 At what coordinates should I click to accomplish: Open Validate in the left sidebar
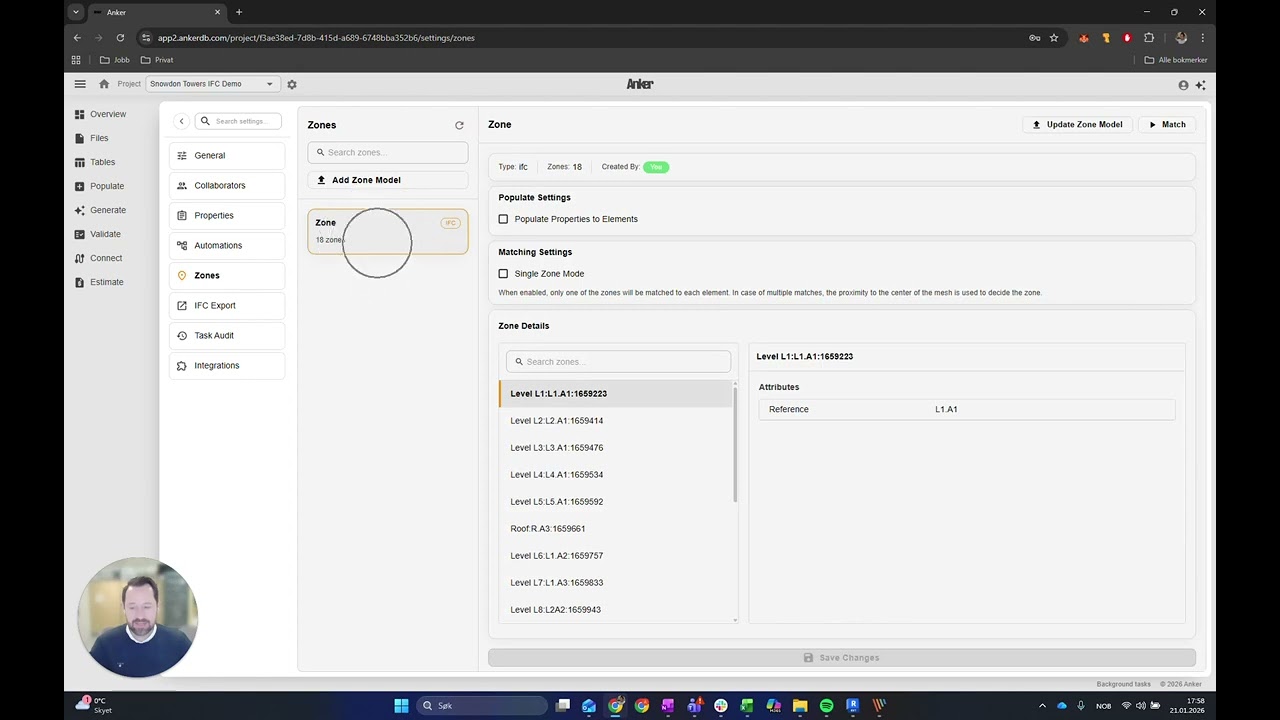click(98, 234)
